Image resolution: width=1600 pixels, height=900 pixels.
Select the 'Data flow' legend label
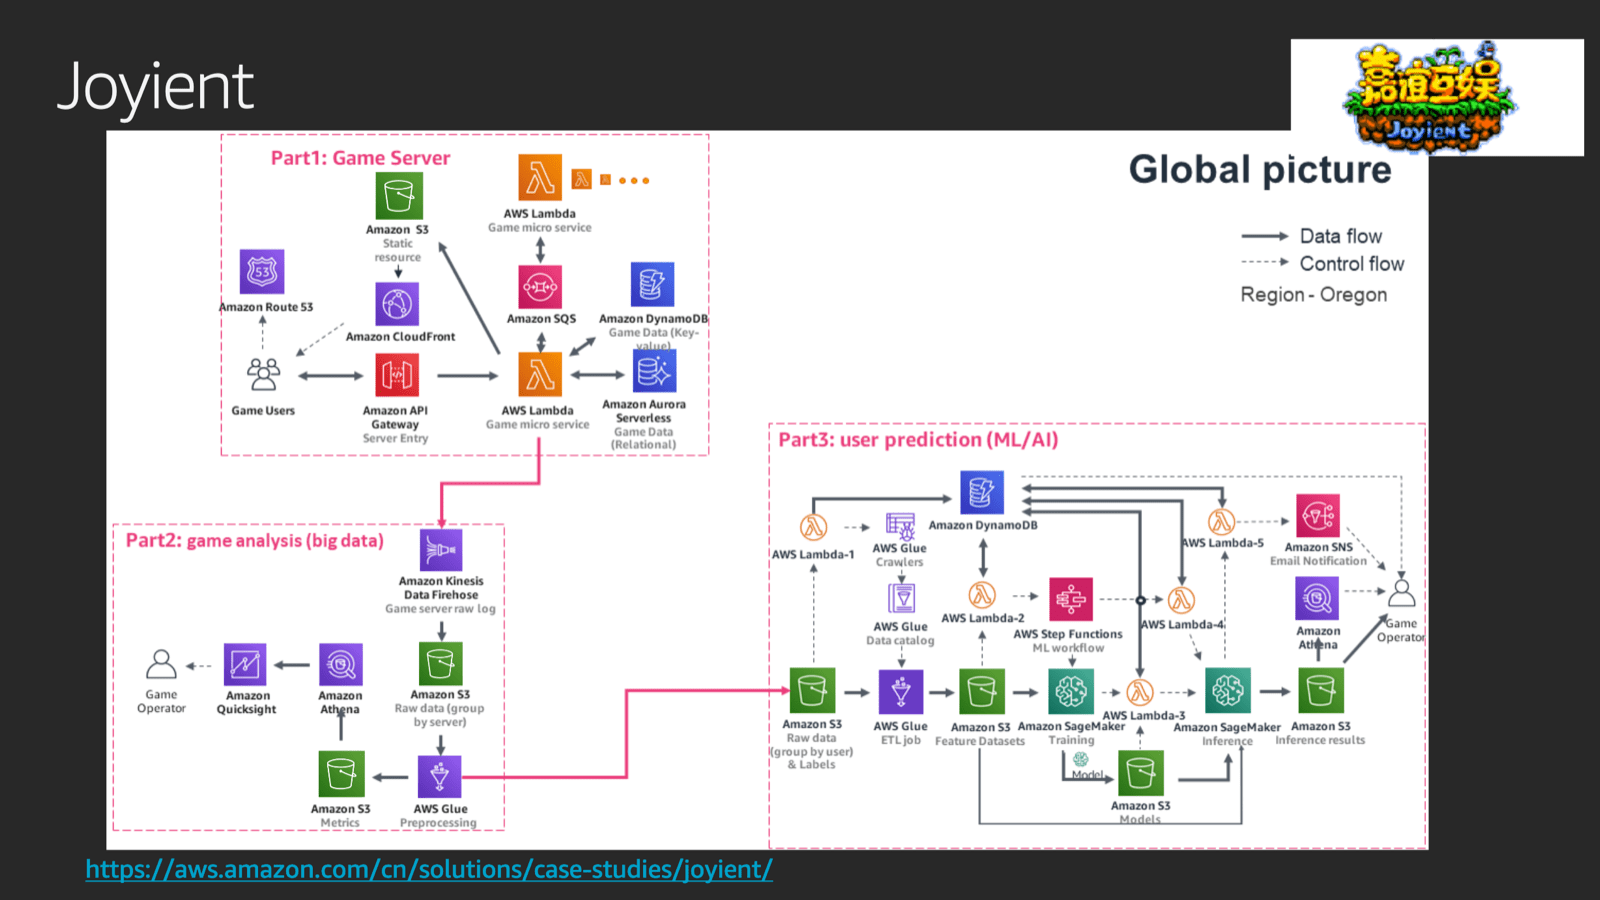tap(1341, 236)
